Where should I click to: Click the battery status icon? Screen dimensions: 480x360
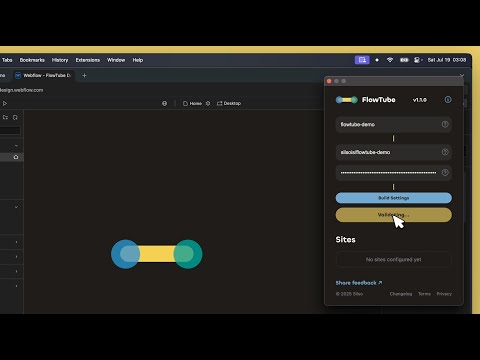(404, 60)
